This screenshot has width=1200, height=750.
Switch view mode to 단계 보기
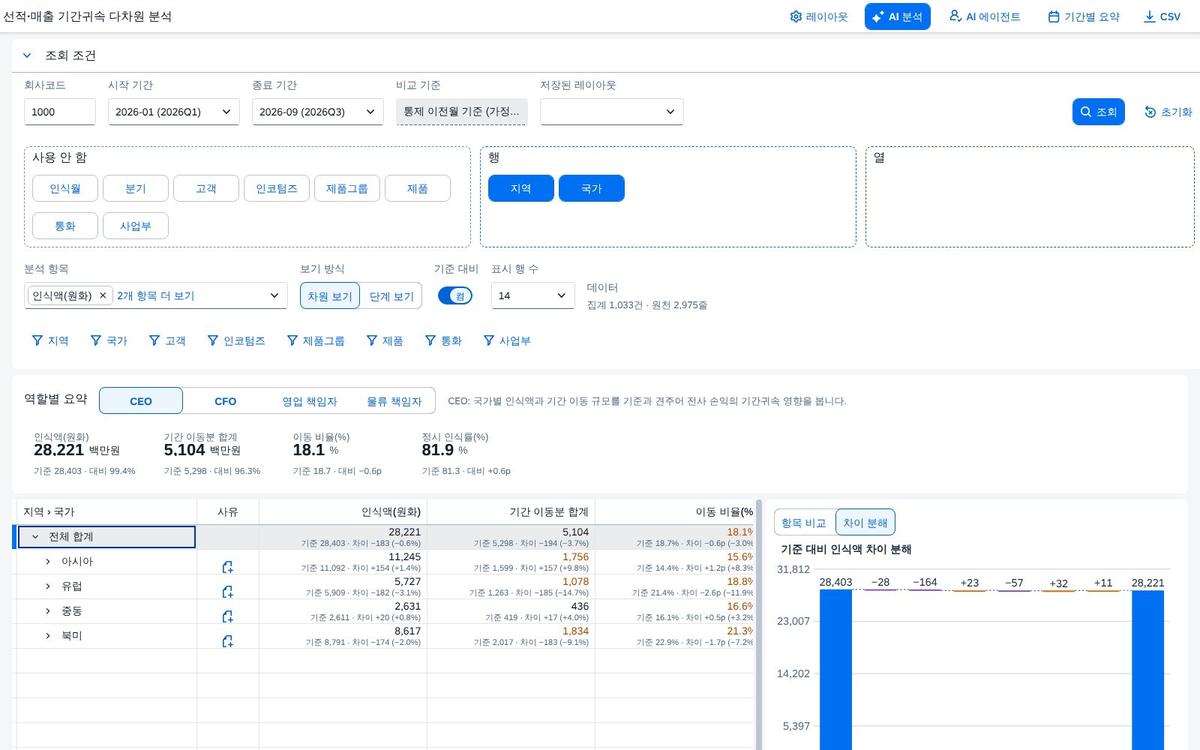click(391, 296)
